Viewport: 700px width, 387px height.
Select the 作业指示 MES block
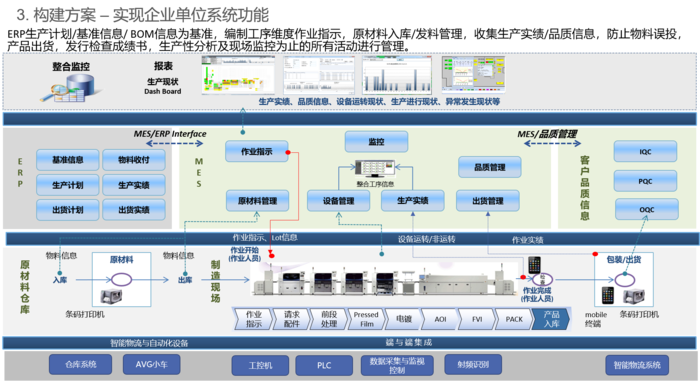pos(257,152)
